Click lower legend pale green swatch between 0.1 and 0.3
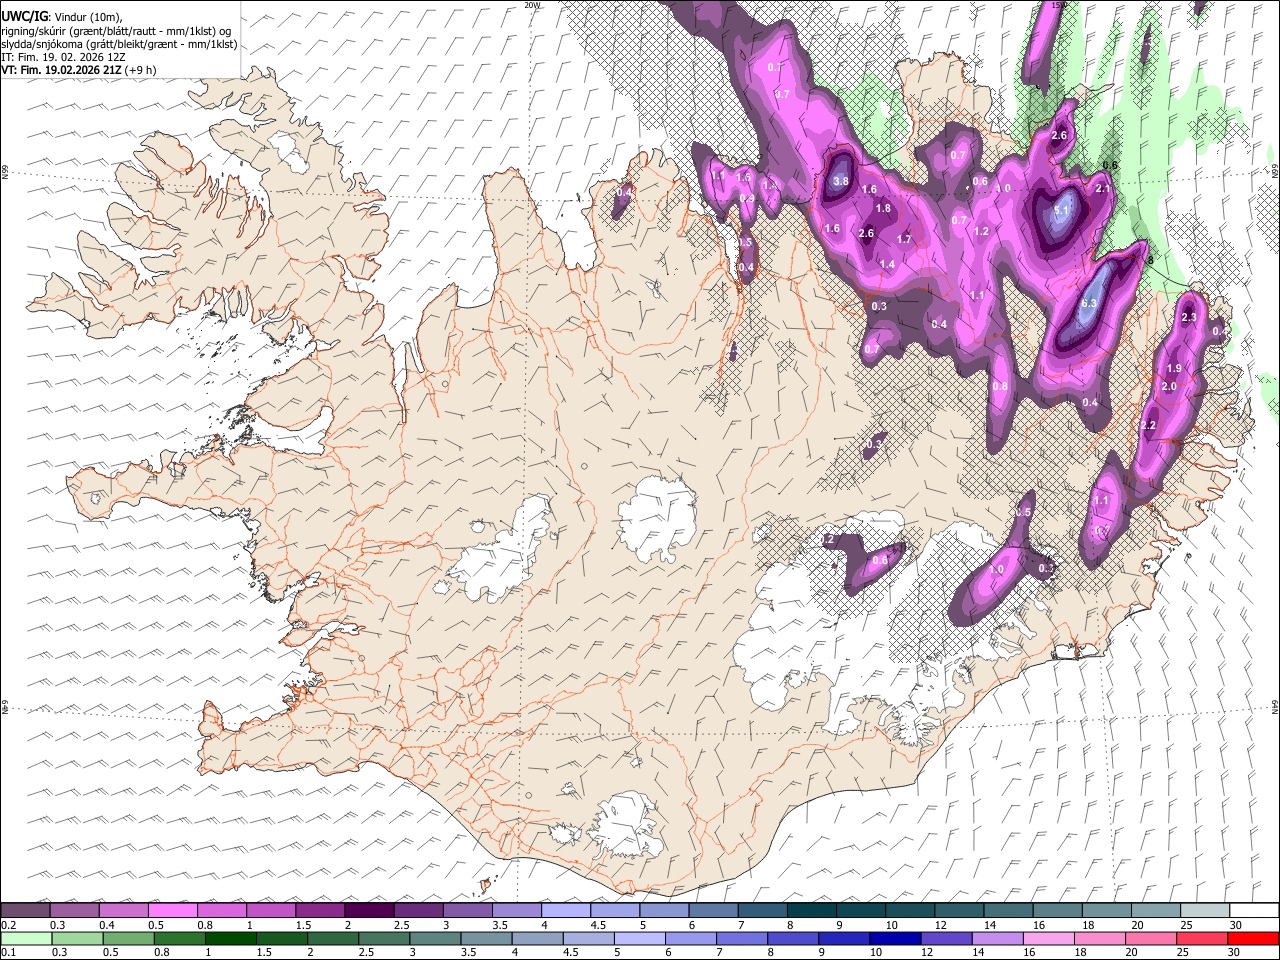The width and height of the screenshot is (1280, 960). 26,938
